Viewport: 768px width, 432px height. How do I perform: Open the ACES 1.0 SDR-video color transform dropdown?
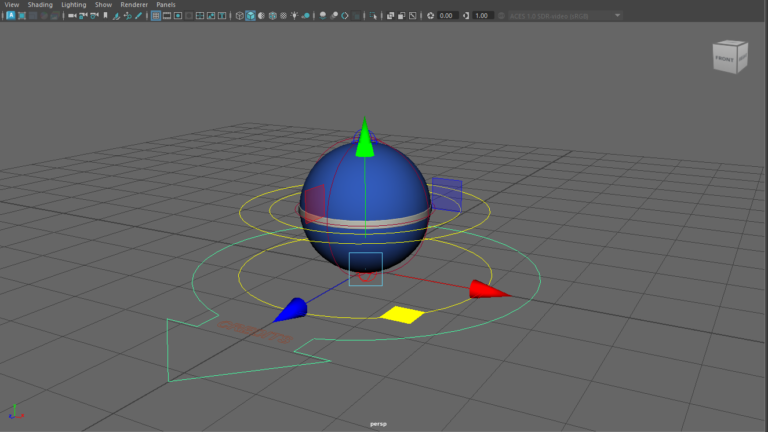[x=565, y=16]
